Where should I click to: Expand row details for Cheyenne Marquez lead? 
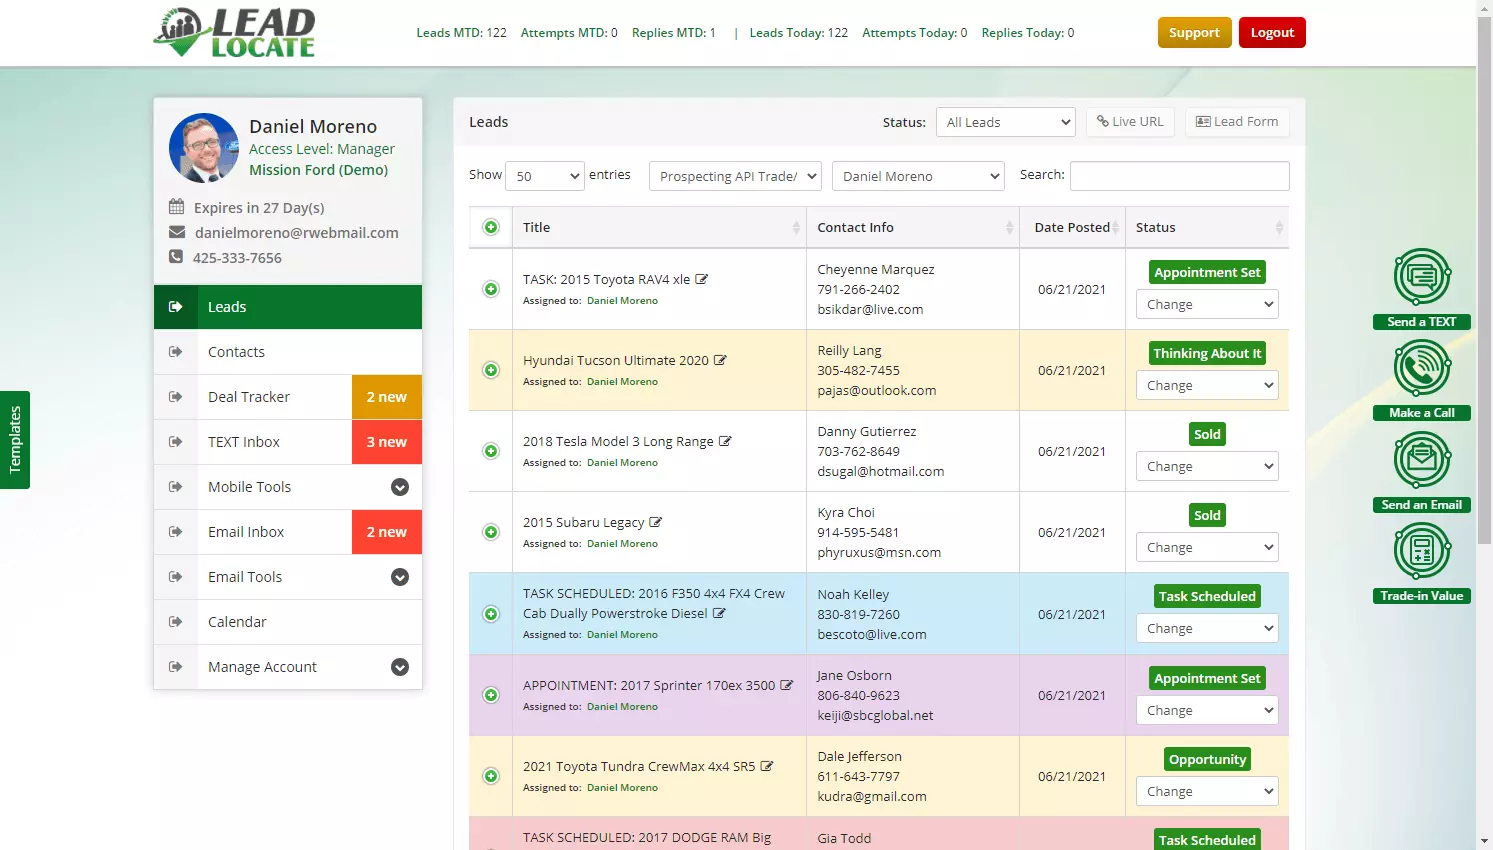(x=491, y=289)
